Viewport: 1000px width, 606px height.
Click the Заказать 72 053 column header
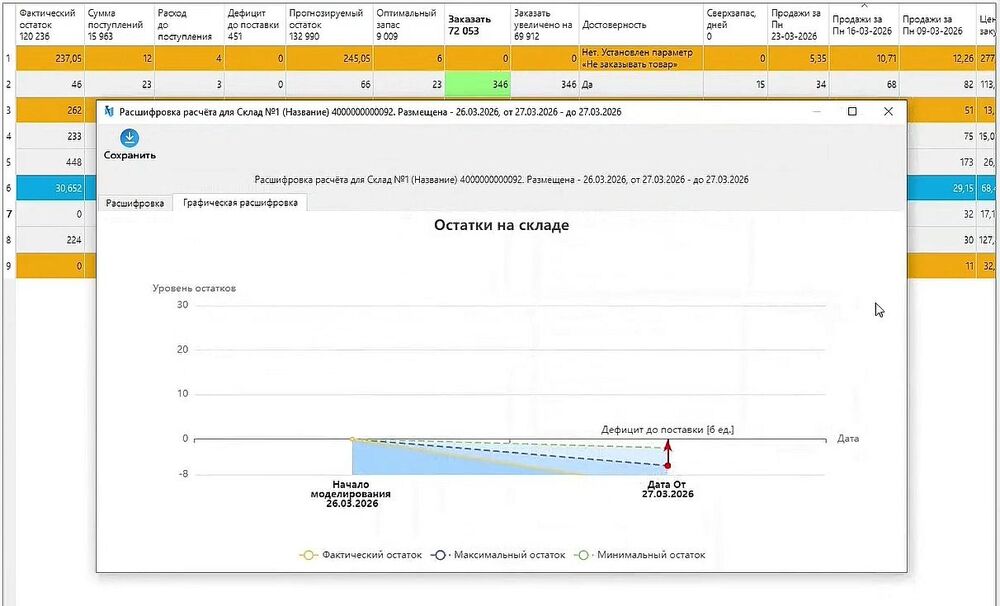[x=477, y=24]
